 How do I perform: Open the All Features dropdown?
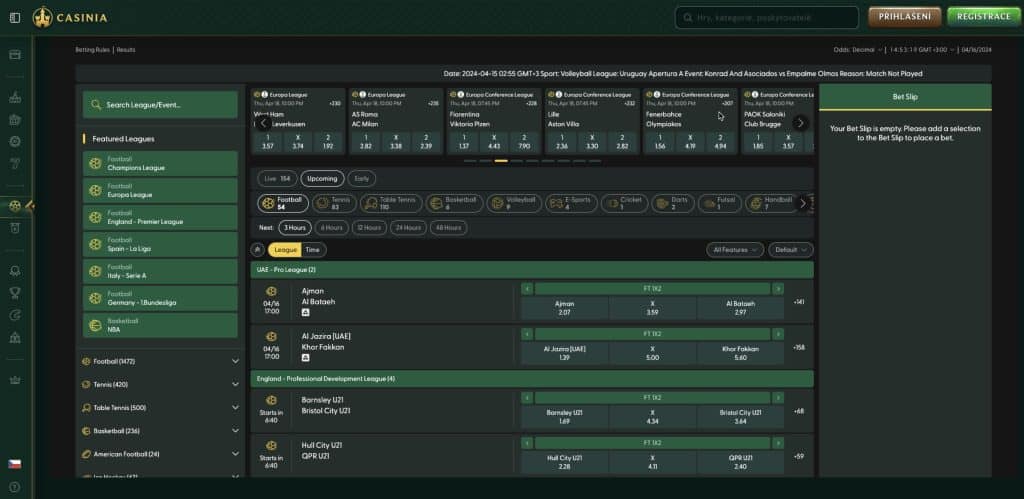point(734,250)
